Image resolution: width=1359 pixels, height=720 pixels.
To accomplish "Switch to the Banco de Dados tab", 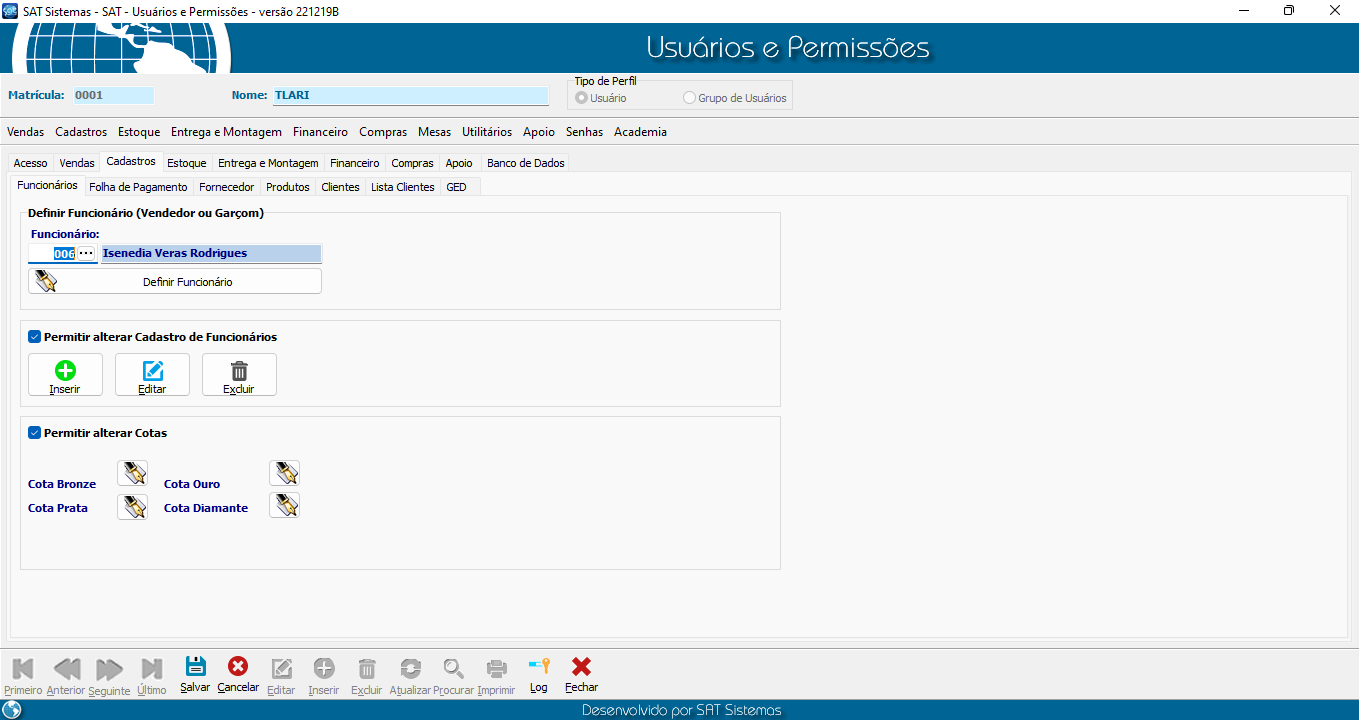I will click(x=525, y=163).
